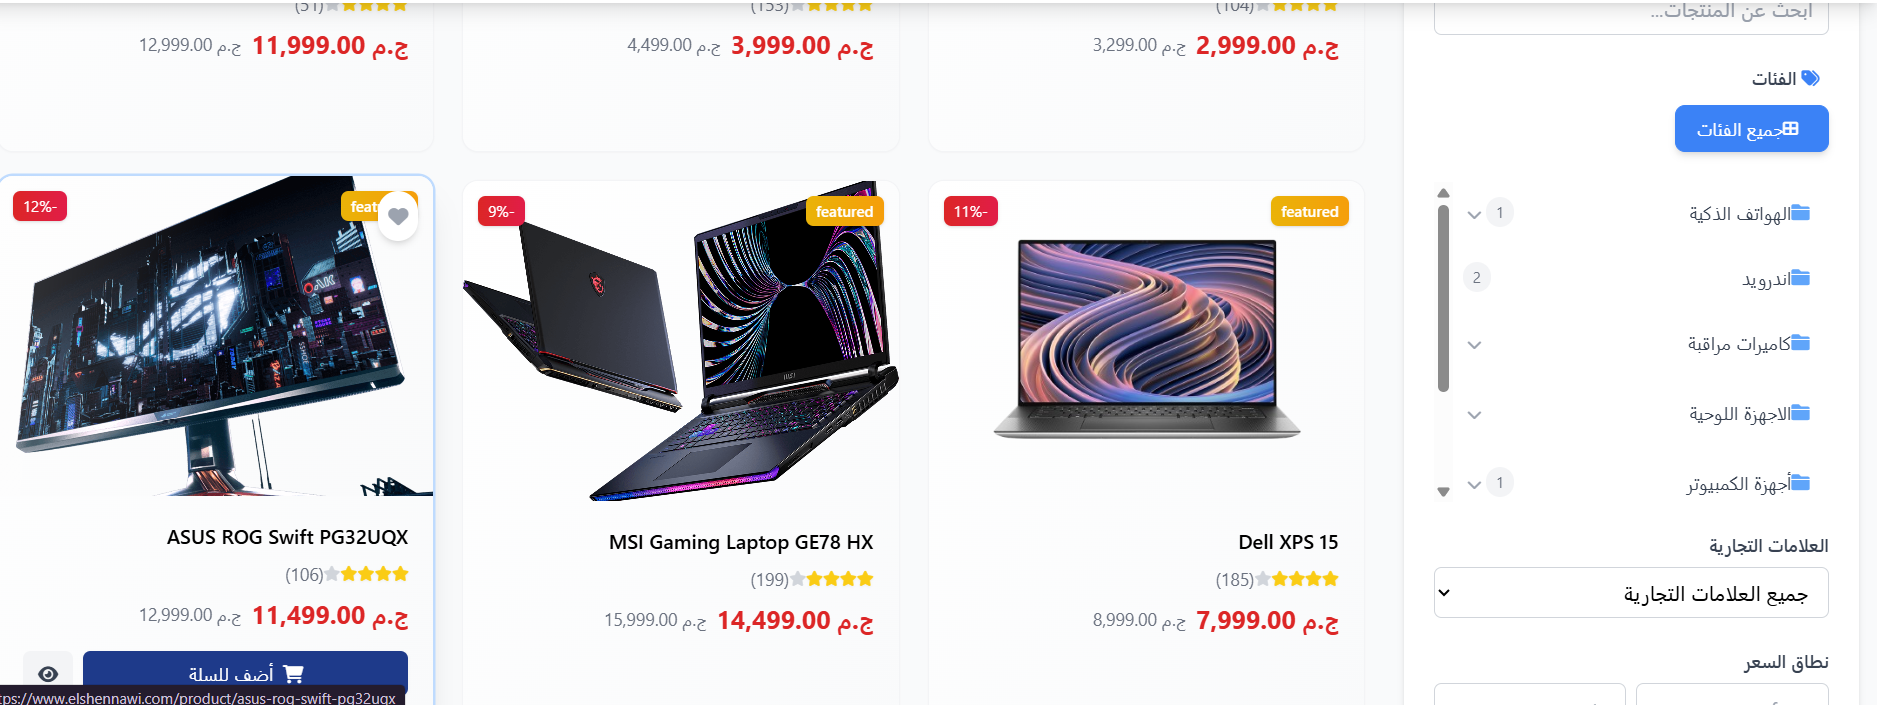
Task: Open the Dell XPS 15 product title
Action: tap(1288, 542)
